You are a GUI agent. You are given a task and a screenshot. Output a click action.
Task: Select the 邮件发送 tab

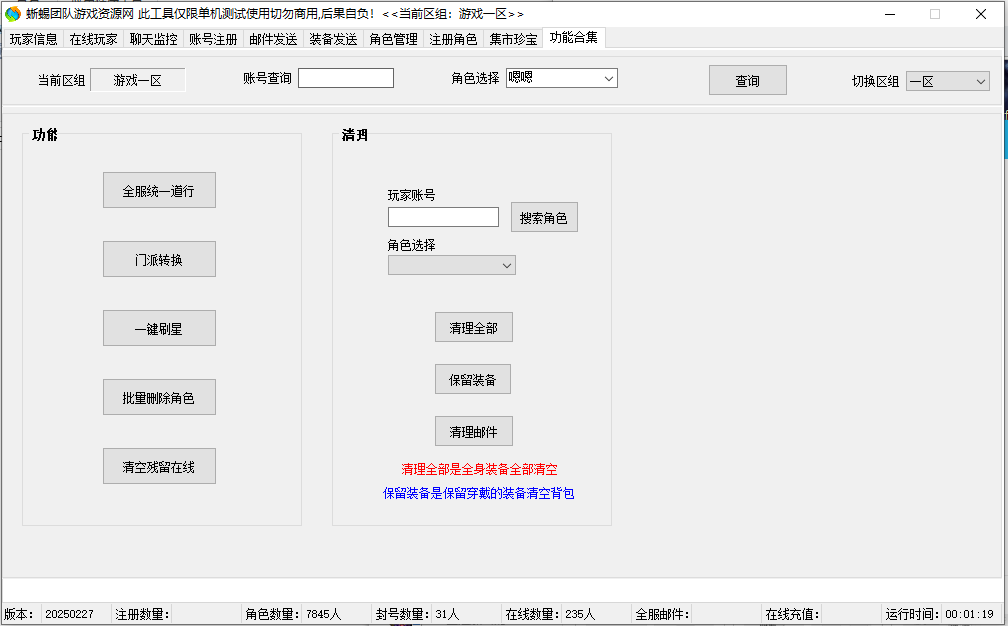click(273, 39)
